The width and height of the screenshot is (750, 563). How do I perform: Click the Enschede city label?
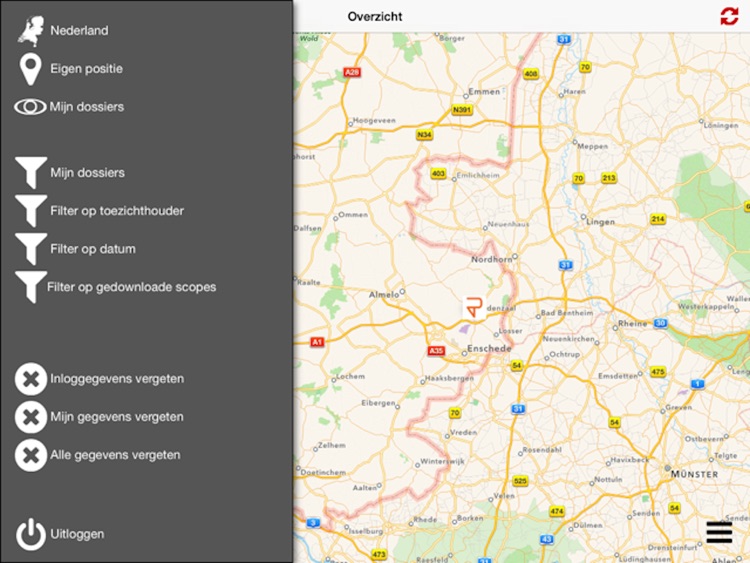pyautogui.click(x=489, y=348)
